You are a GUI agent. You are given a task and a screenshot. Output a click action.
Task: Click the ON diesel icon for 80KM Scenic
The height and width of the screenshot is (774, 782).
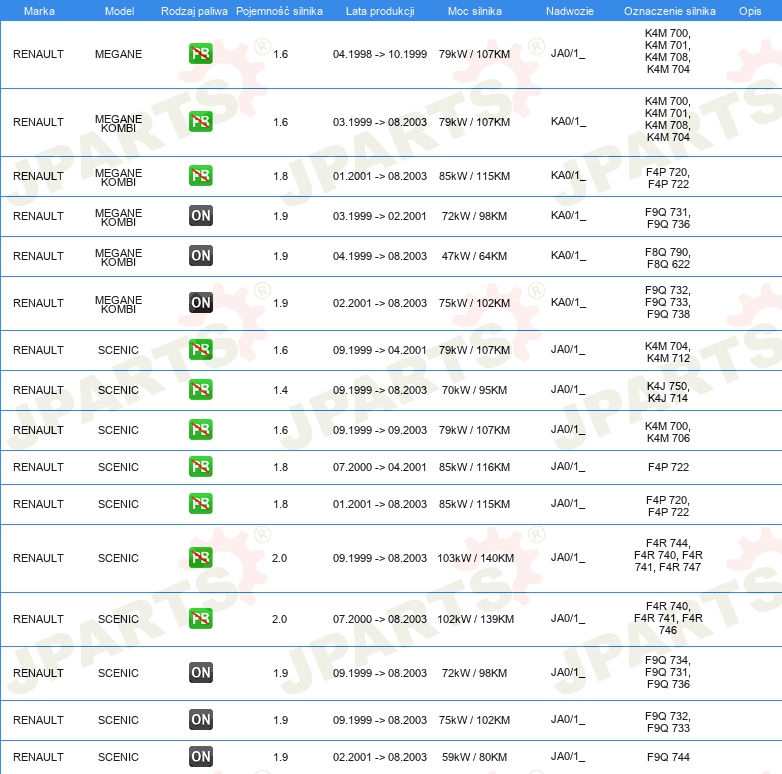pos(201,757)
